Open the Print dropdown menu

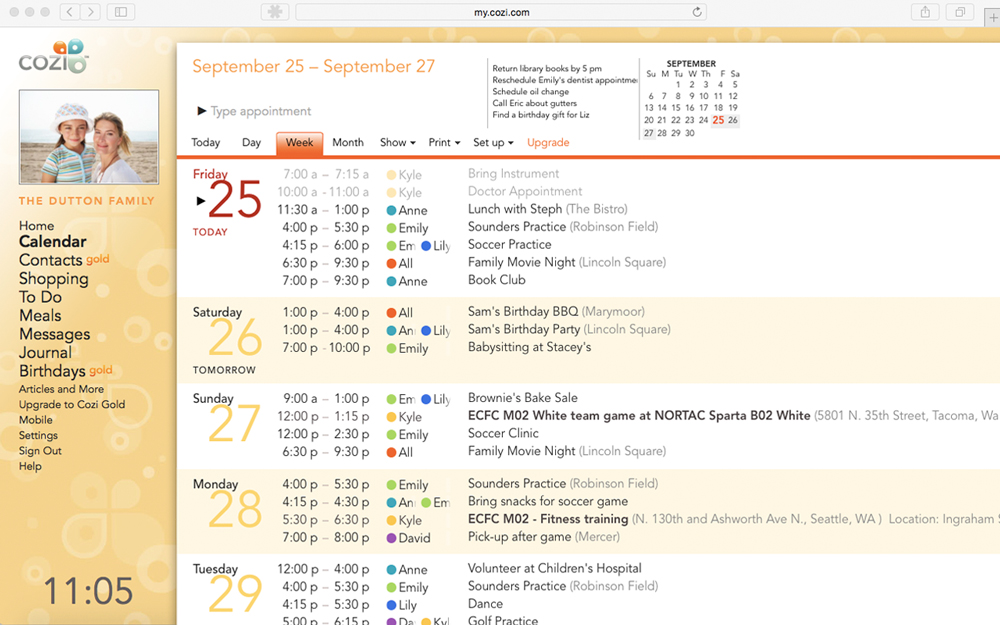click(444, 142)
